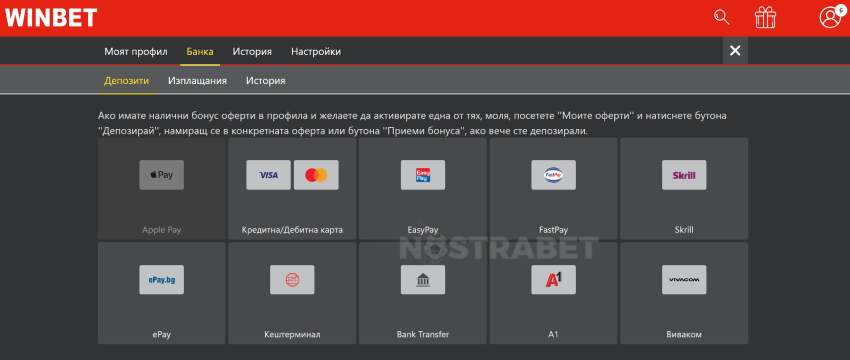This screenshot has height=360, width=850.
Task: Click the FastPay label text
Action: (553, 230)
